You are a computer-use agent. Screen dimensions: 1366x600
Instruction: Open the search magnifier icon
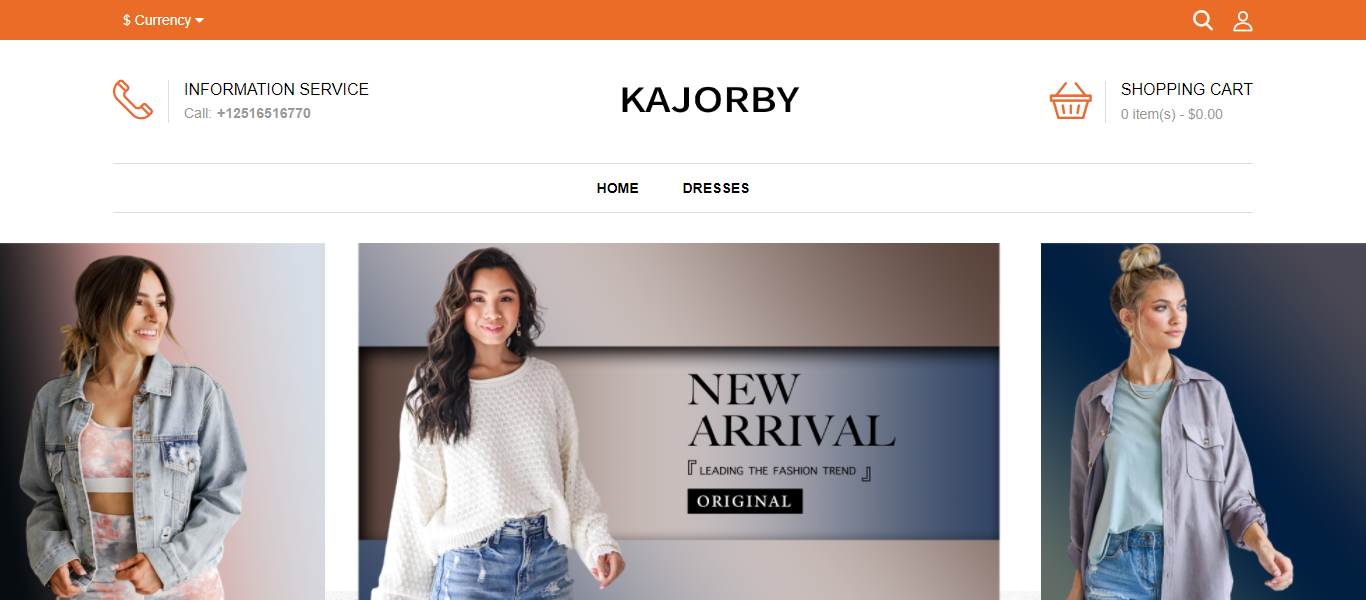(1203, 20)
